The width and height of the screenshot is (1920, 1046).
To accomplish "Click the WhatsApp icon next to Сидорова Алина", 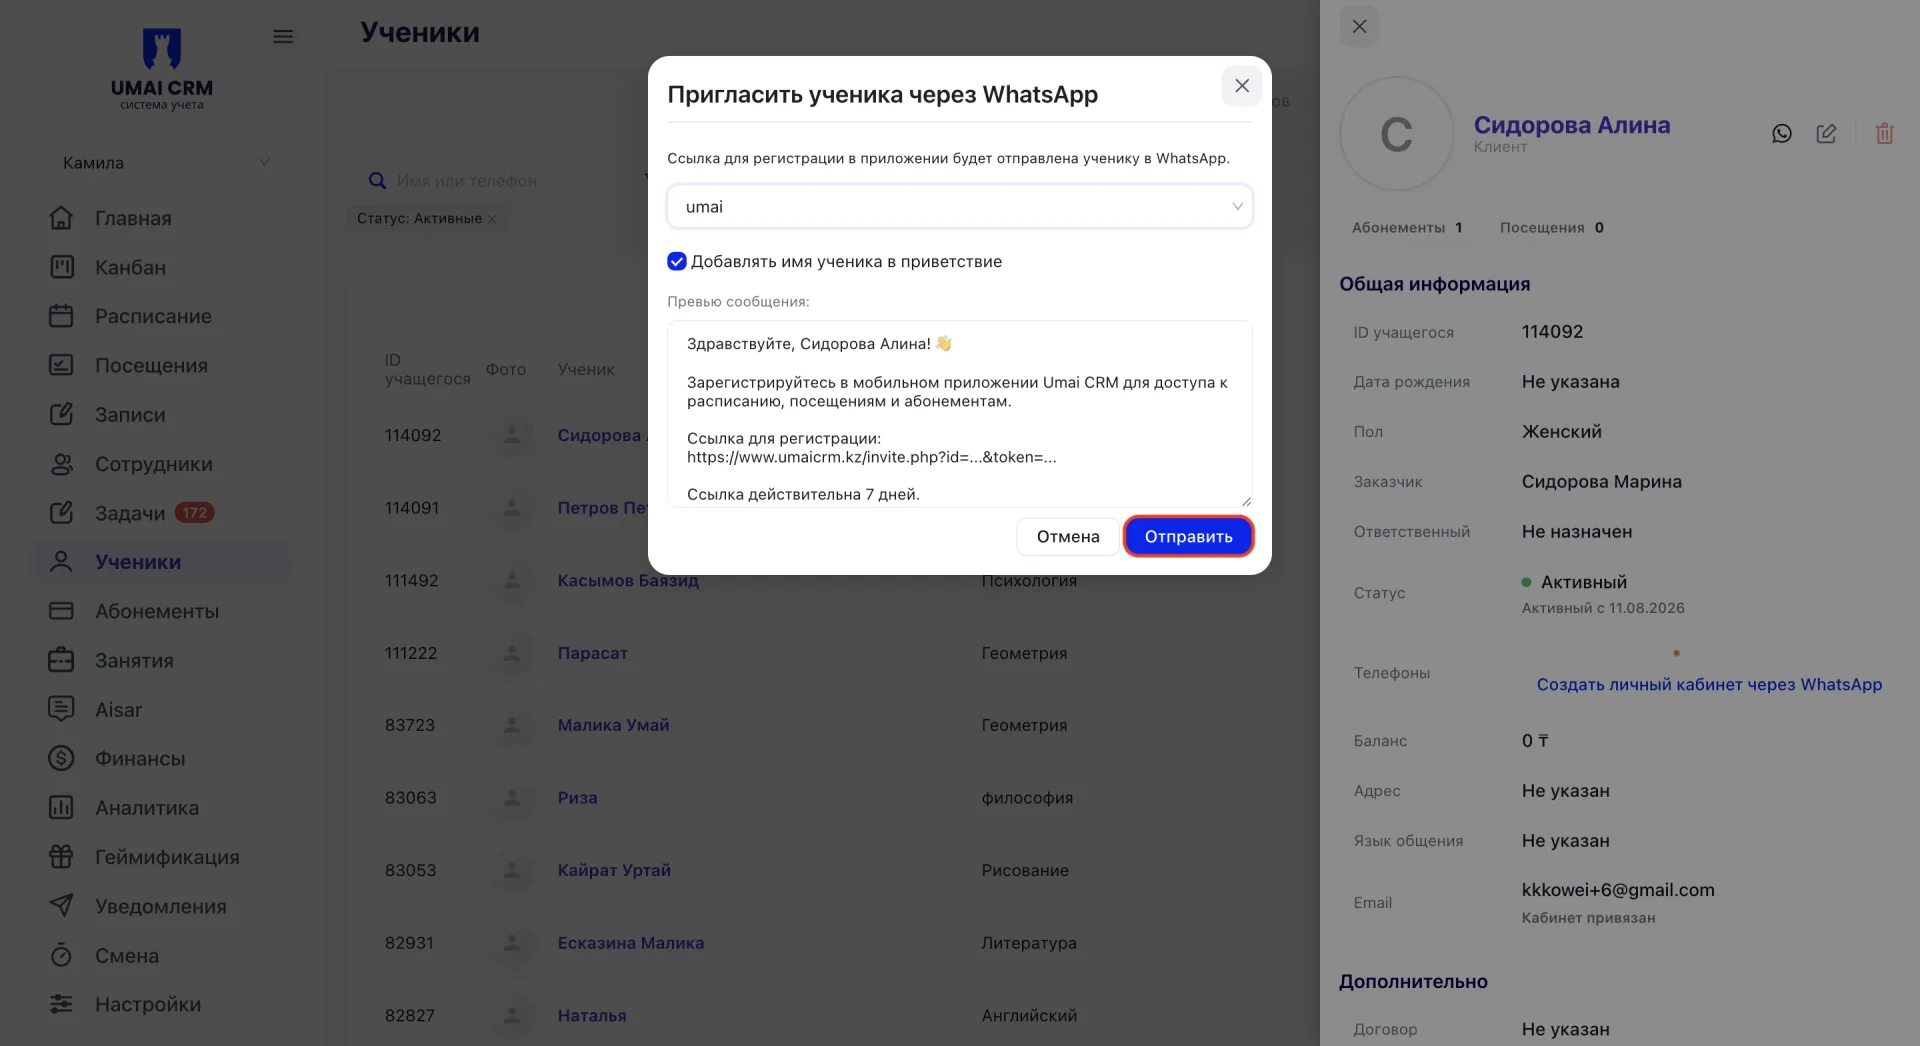I will point(1782,134).
